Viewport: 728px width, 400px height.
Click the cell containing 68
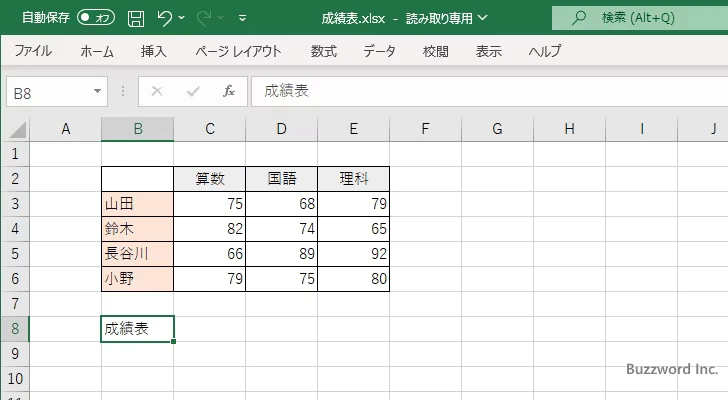[x=282, y=204]
